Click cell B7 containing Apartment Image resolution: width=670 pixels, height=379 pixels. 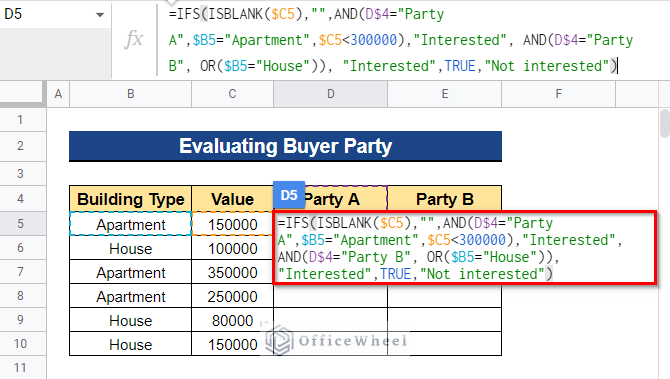click(x=131, y=272)
